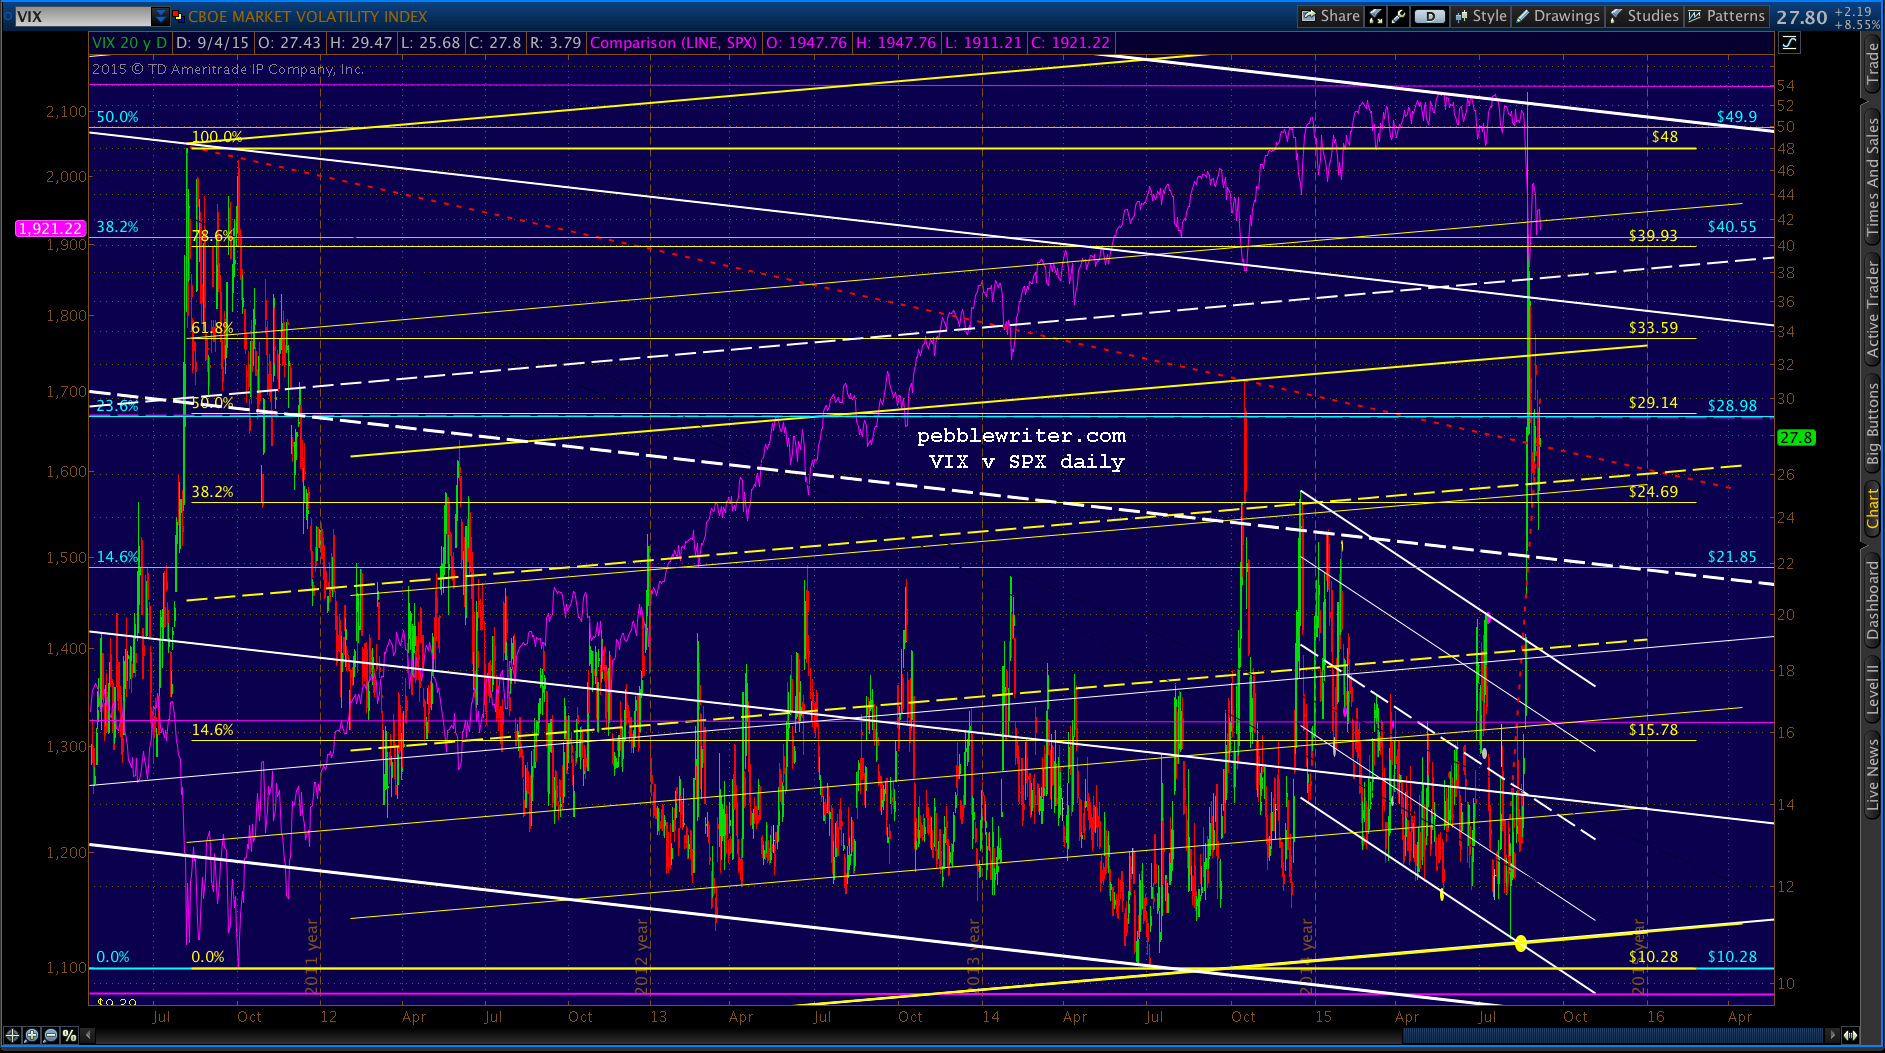Click the crosshair pan tool icon
Screen dimensions: 1885x1053
pyautogui.click(x=12, y=1035)
